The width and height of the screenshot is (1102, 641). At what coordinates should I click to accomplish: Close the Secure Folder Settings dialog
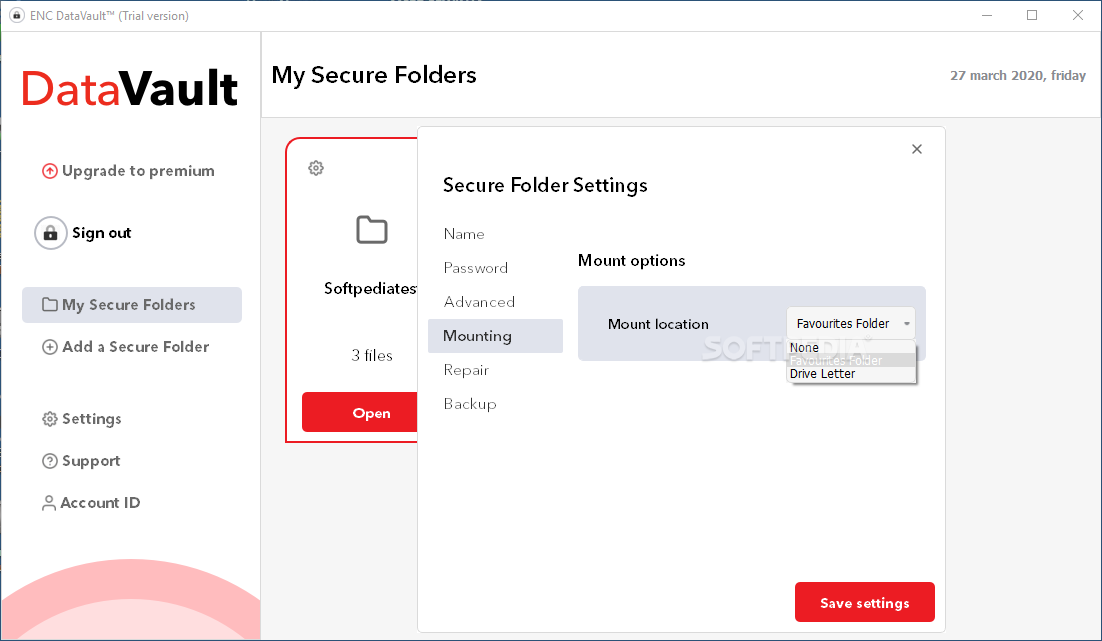(916, 149)
